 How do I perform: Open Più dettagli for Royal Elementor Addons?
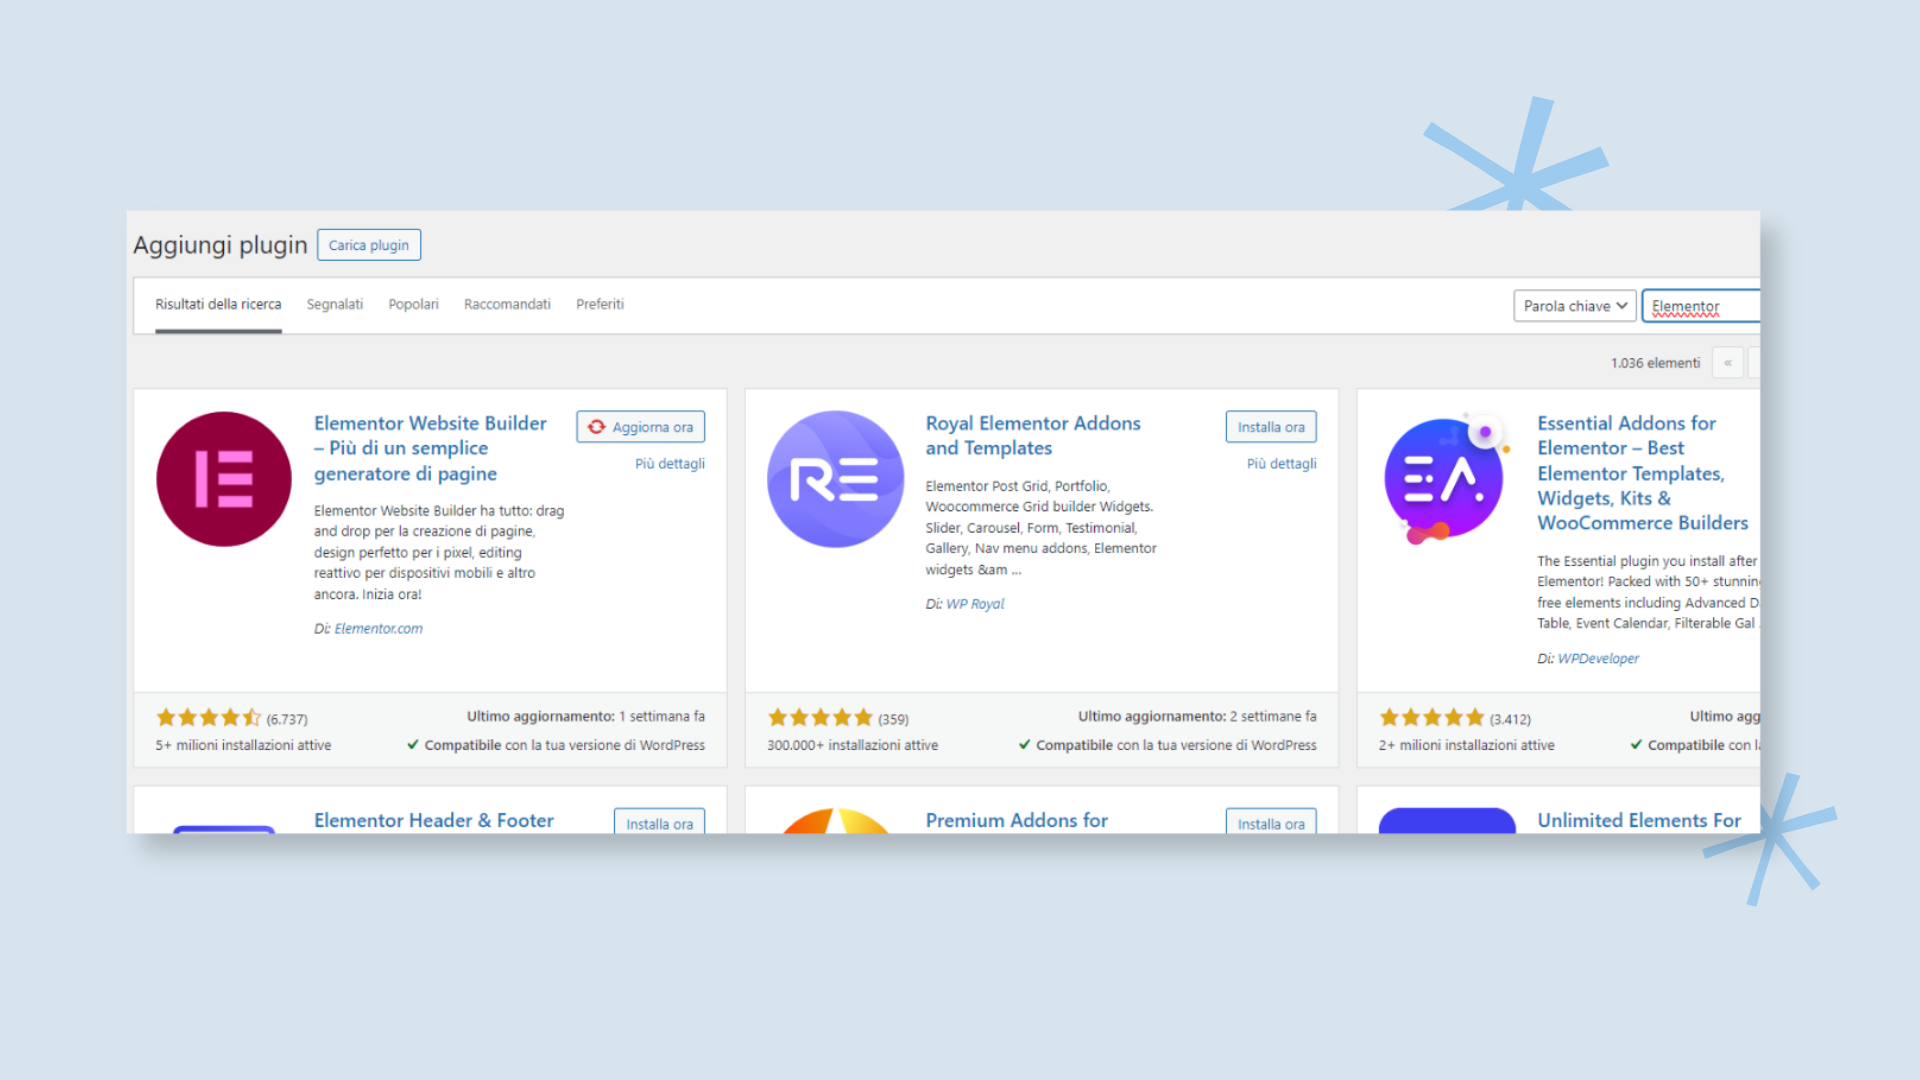click(1282, 464)
